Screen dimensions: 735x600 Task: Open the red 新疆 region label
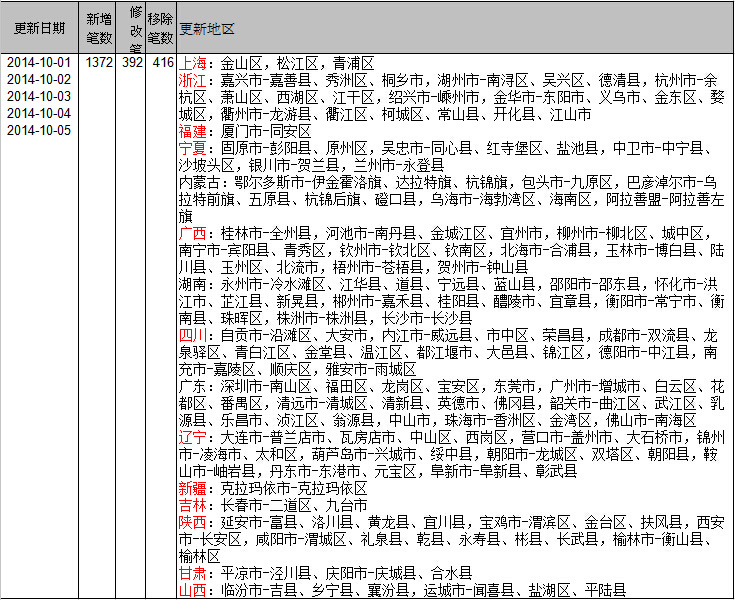point(192,488)
